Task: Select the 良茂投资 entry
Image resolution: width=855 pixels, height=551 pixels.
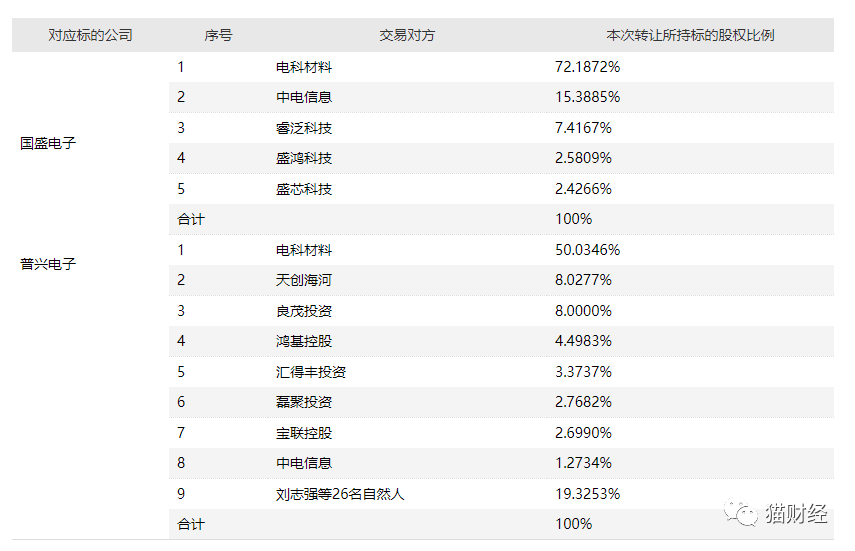Action: click(304, 311)
